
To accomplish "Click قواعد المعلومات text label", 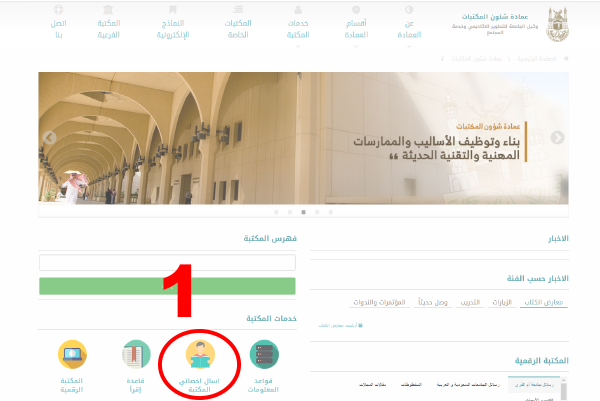I will [x=263, y=385].
